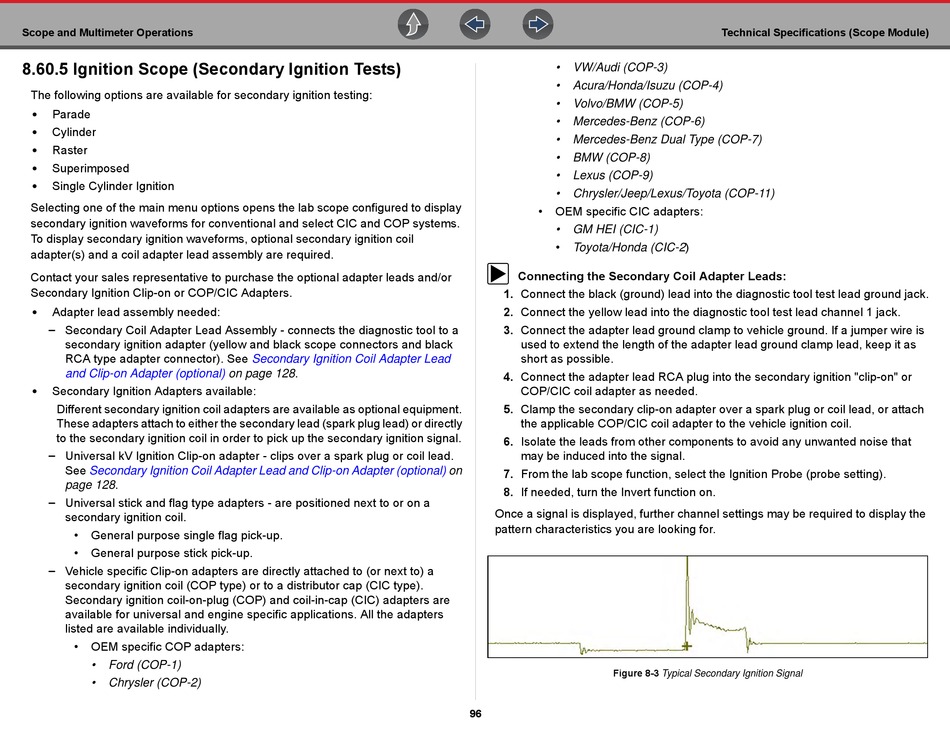Click 'VW/Audi (COP-3)' list item
The height and width of the screenshot is (734, 950).
(x=620, y=67)
